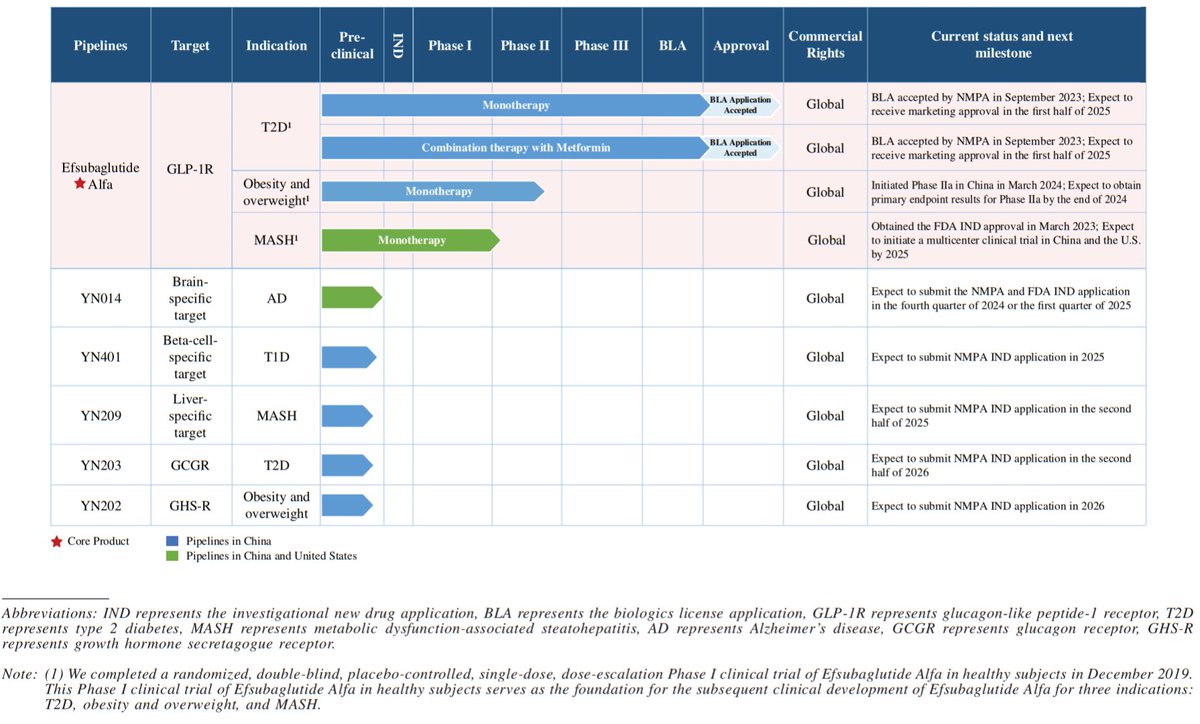This screenshot has height=724, width=1200.
Task: Select the YN209 pipeline cell
Action: click(100, 416)
